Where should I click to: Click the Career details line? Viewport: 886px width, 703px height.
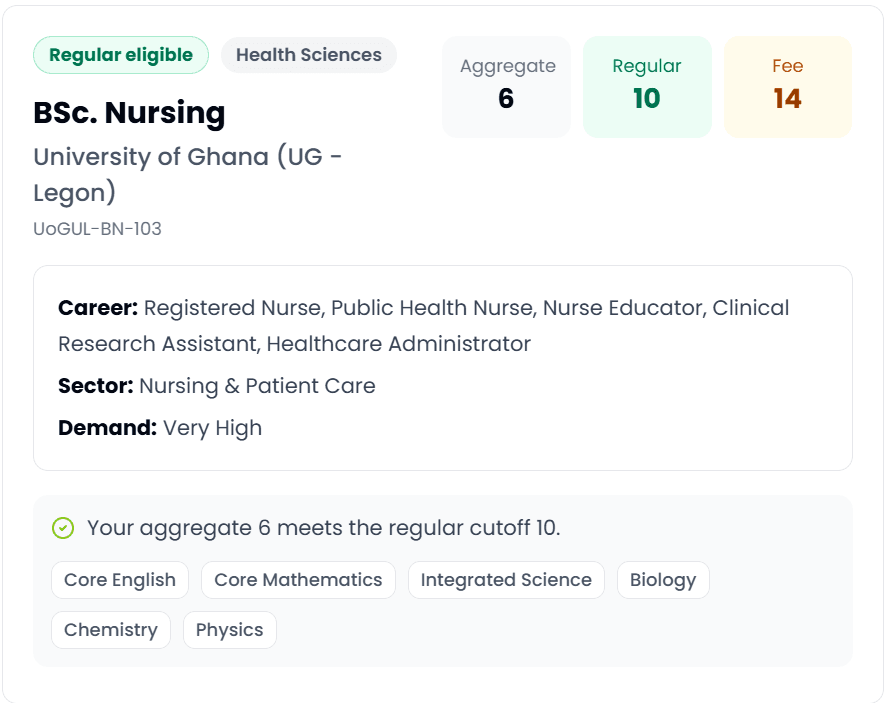(424, 326)
